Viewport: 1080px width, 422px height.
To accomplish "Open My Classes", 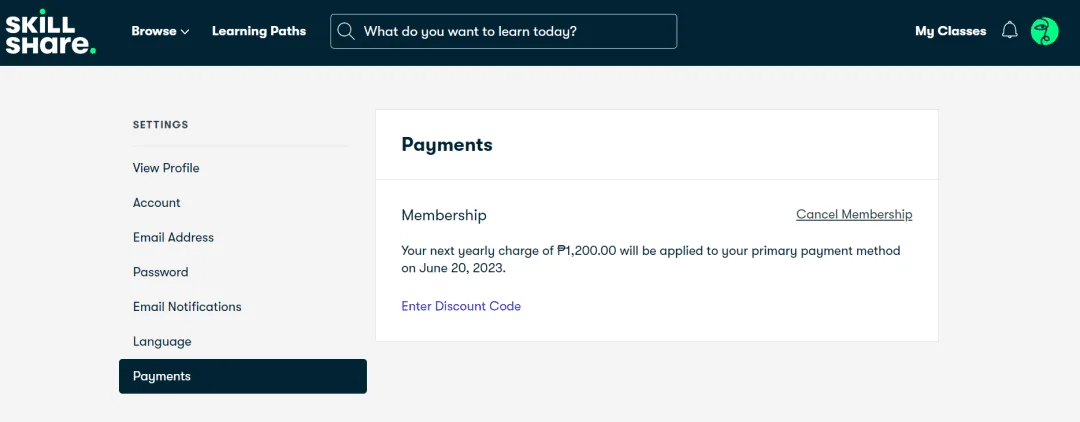I will click(x=951, y=31).
